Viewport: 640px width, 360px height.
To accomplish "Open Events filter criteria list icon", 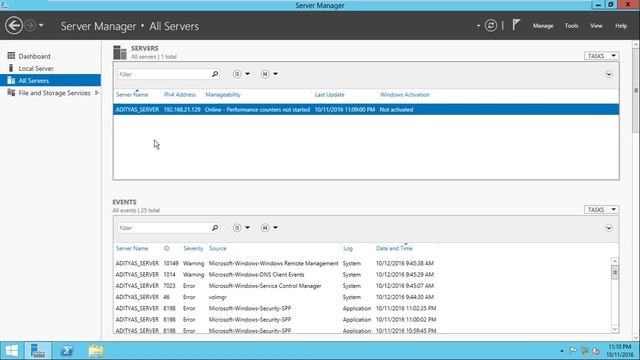I will tap(237, 228).
